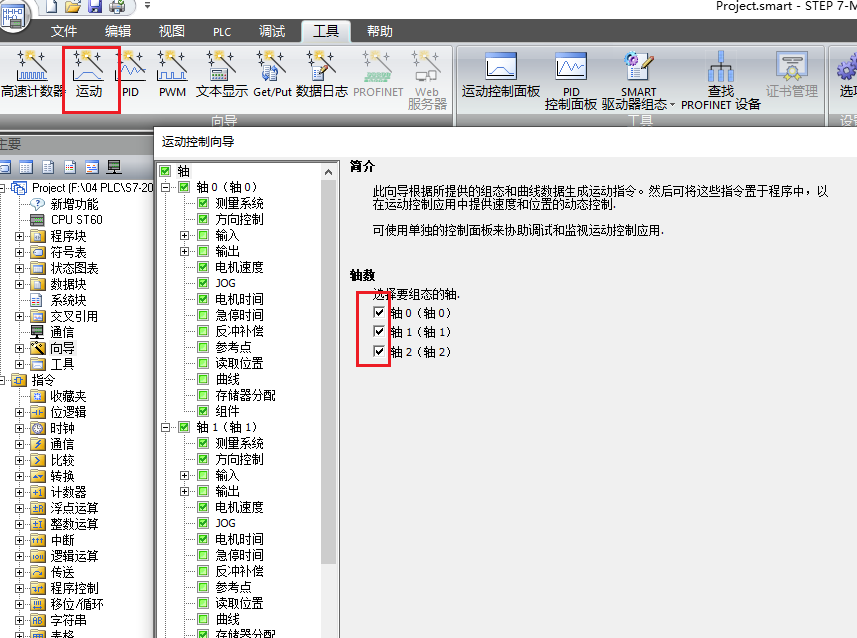Toggle the 急停时间 checkbox under 轴 0

click(203, 315)
